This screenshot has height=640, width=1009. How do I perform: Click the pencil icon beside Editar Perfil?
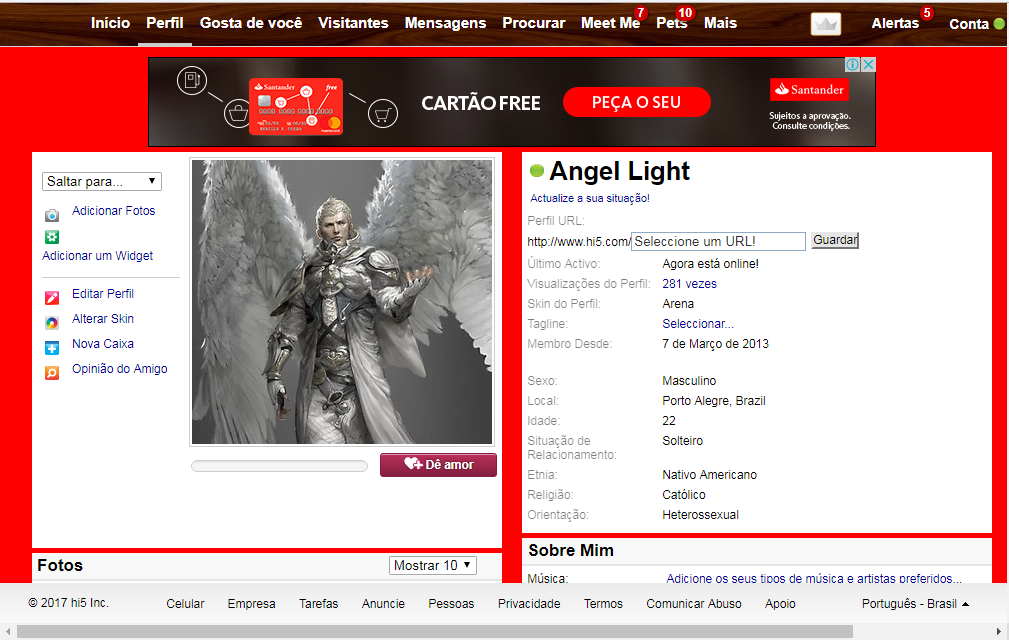(51, 298)
